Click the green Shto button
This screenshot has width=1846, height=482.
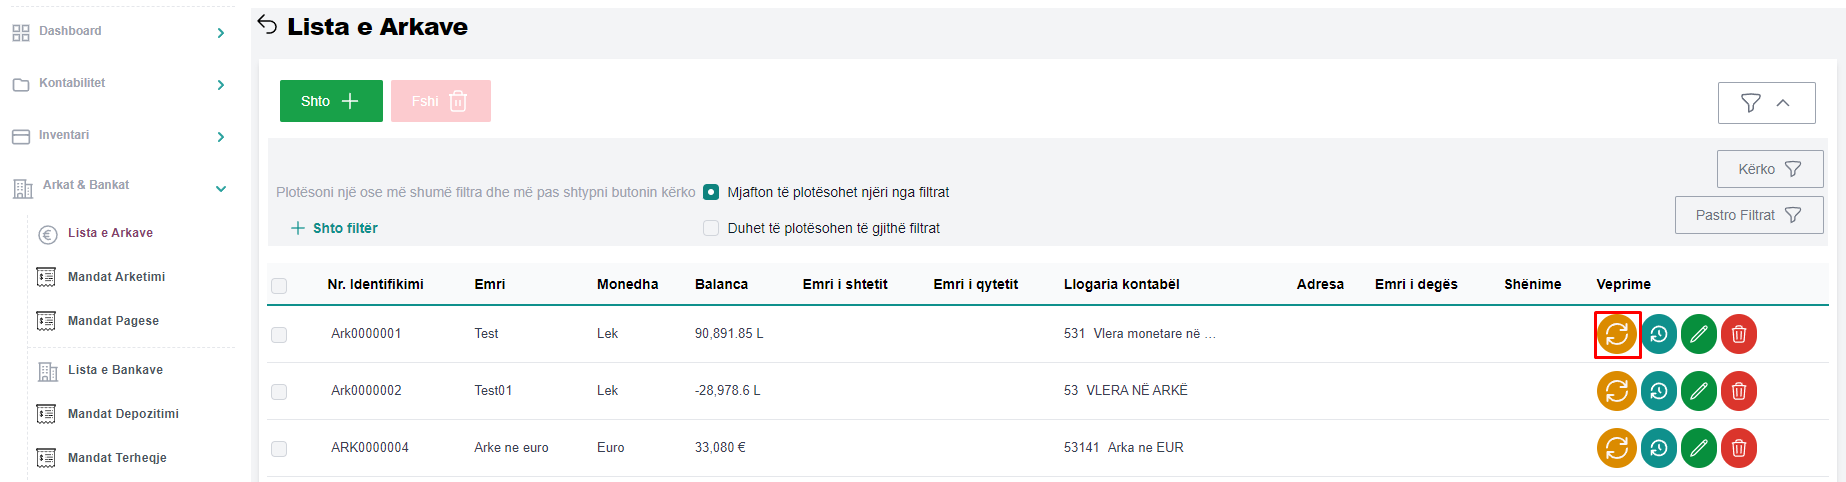click(x=331, y=101)
